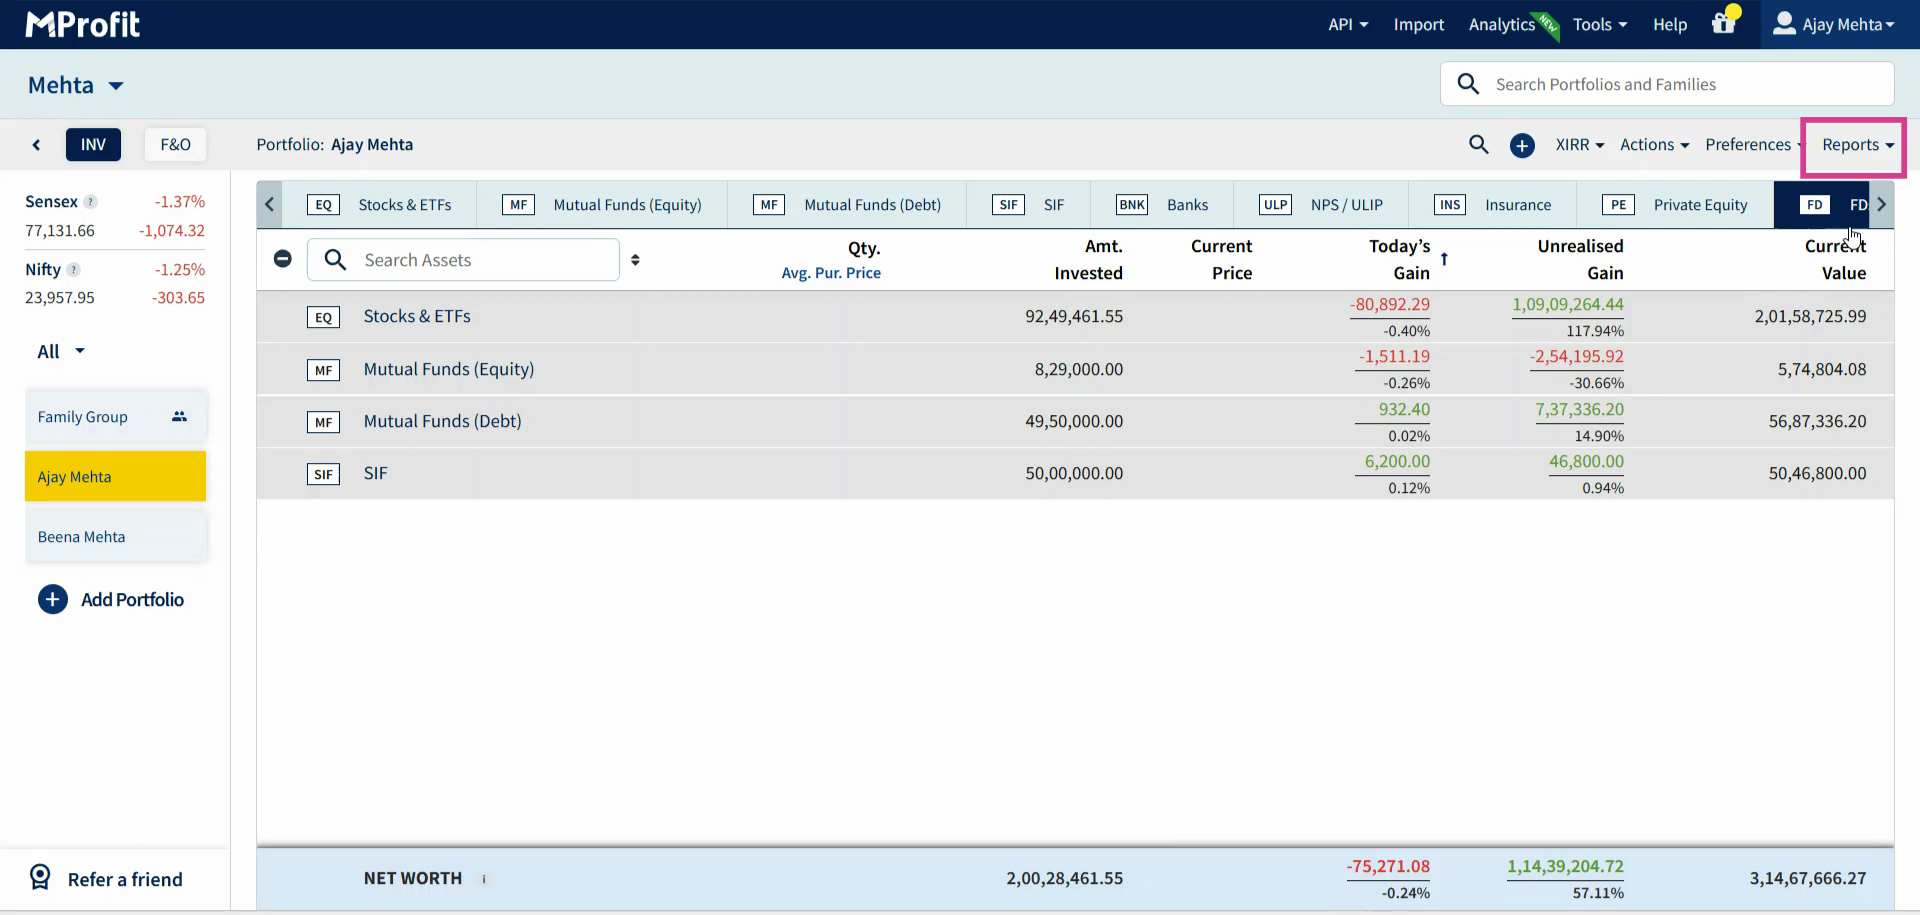1920x915 pixels.
Task: Click the blue plus add icon beside XIRR
Action: (x=1522, y=145)
